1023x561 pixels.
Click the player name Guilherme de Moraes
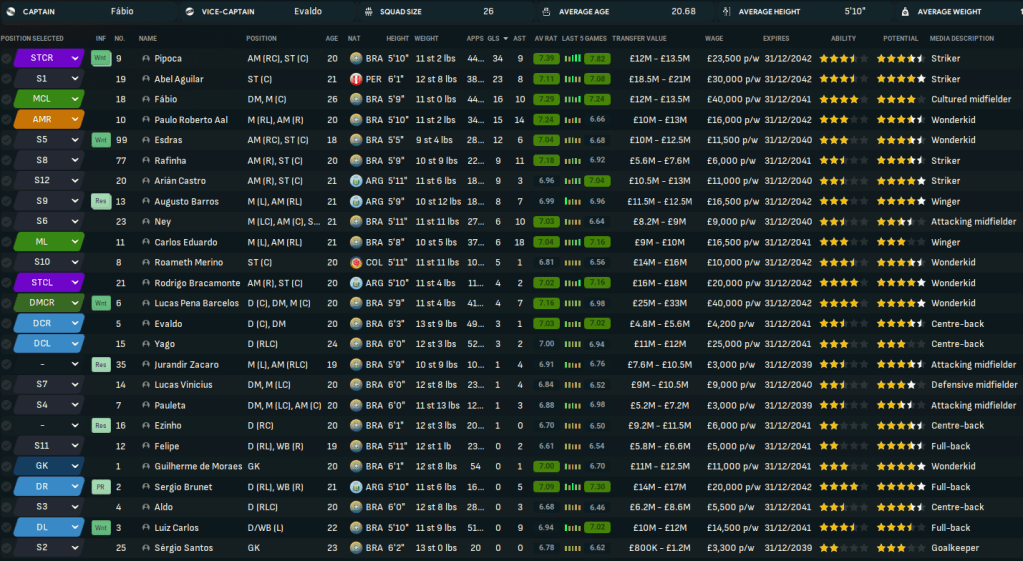[x=199, y=466]
